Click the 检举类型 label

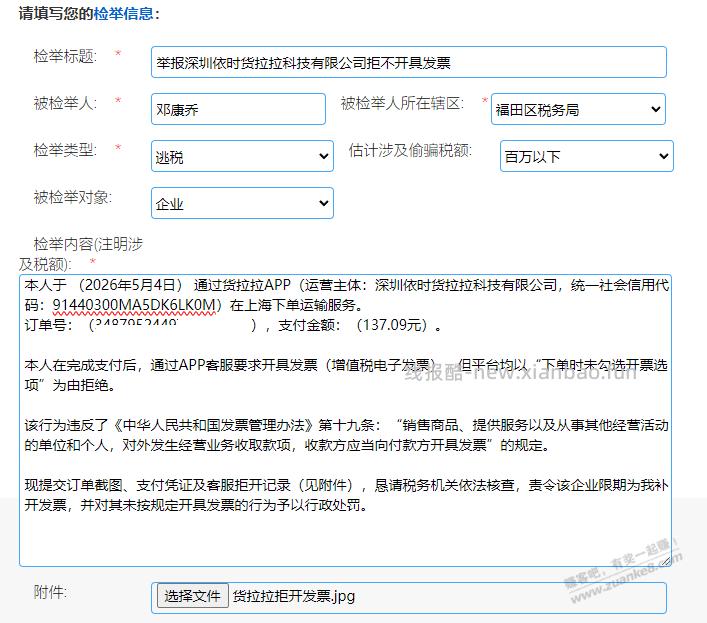click(x=65, y=150)
